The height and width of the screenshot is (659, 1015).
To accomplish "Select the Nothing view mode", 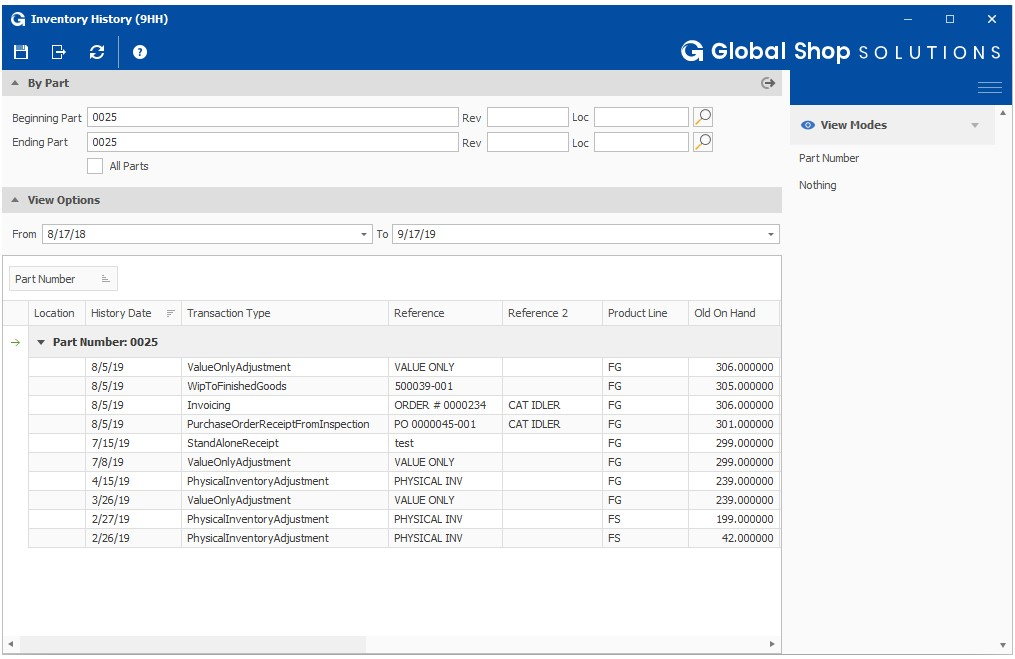I will pyautogui.click(x=818, y=185).
